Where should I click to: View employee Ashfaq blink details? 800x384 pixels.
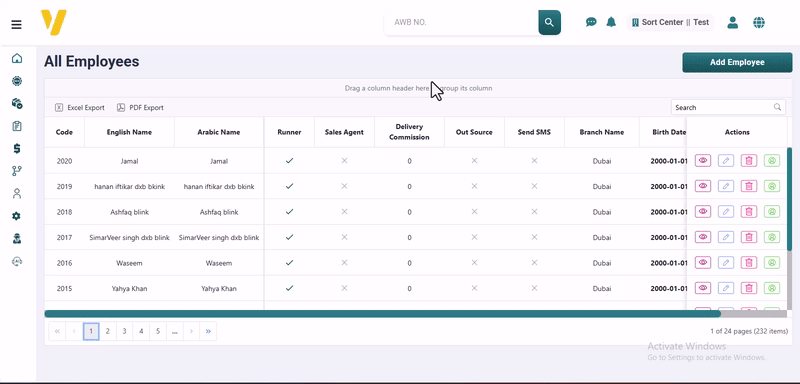(703, 212)
